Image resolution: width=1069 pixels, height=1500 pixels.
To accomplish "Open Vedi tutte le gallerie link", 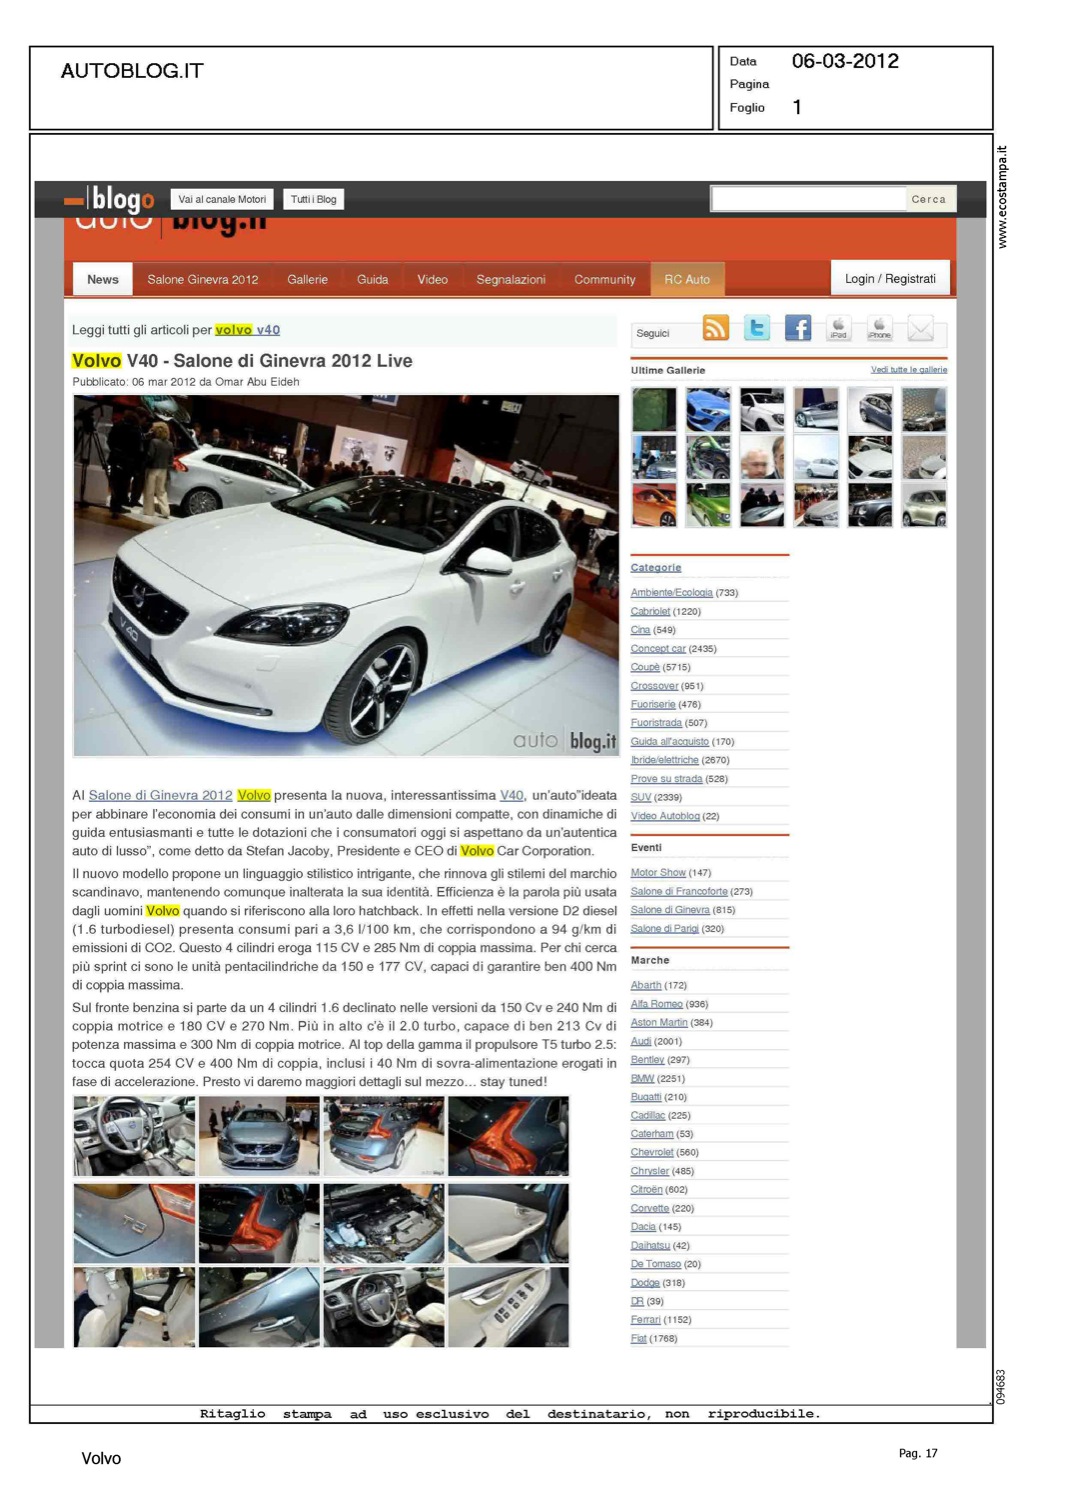I will (x=908, y=370).
